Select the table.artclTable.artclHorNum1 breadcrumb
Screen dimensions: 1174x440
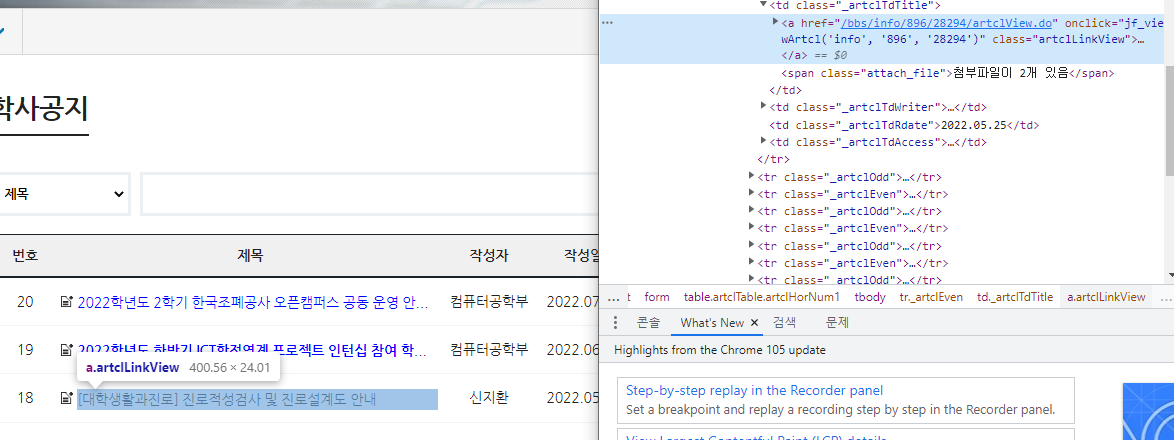tap(761, 297)
